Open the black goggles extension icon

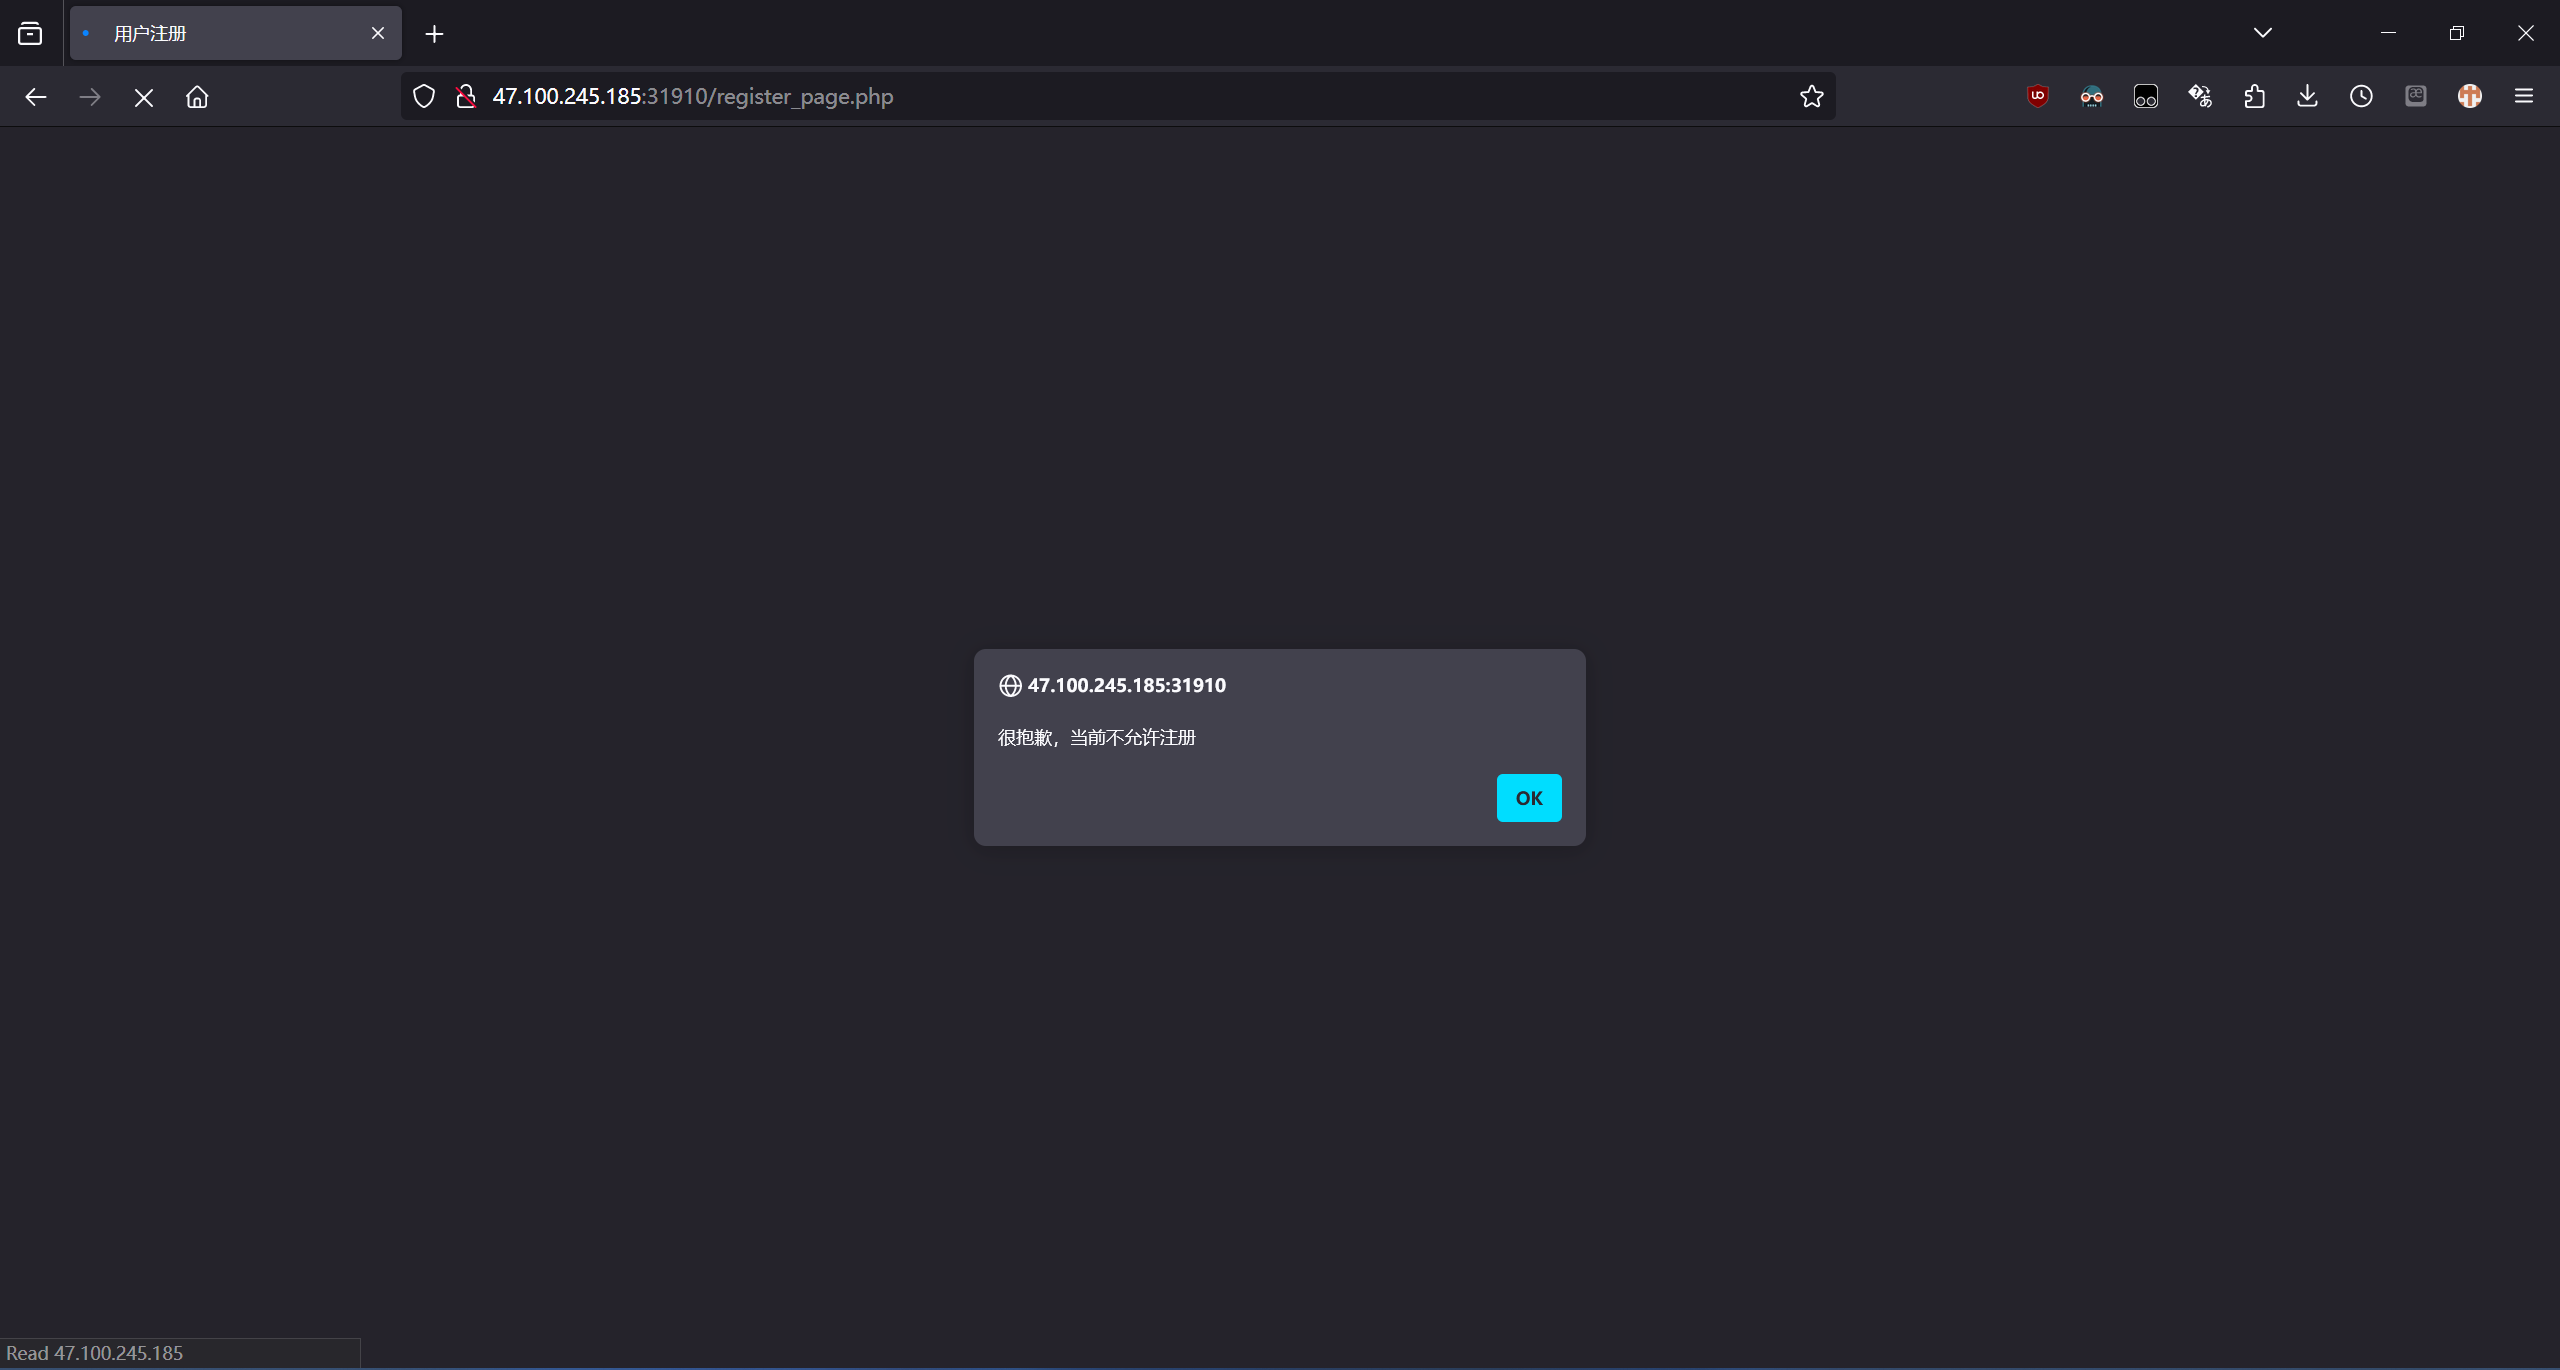(x=2145, y=96)
